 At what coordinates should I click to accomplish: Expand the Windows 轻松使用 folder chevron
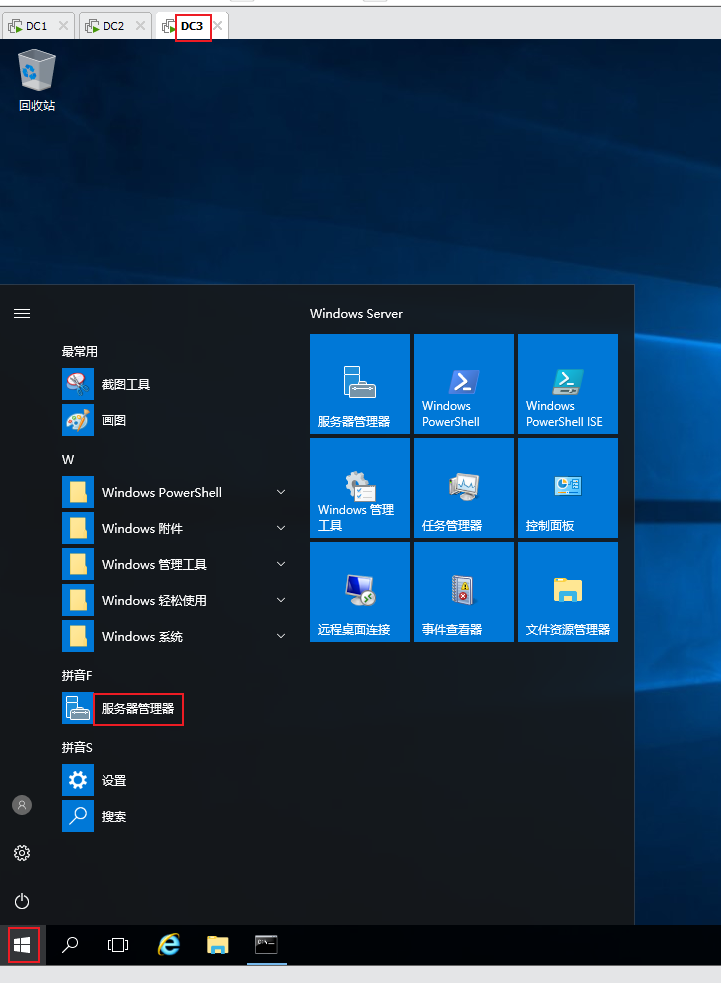click(282, 600)
